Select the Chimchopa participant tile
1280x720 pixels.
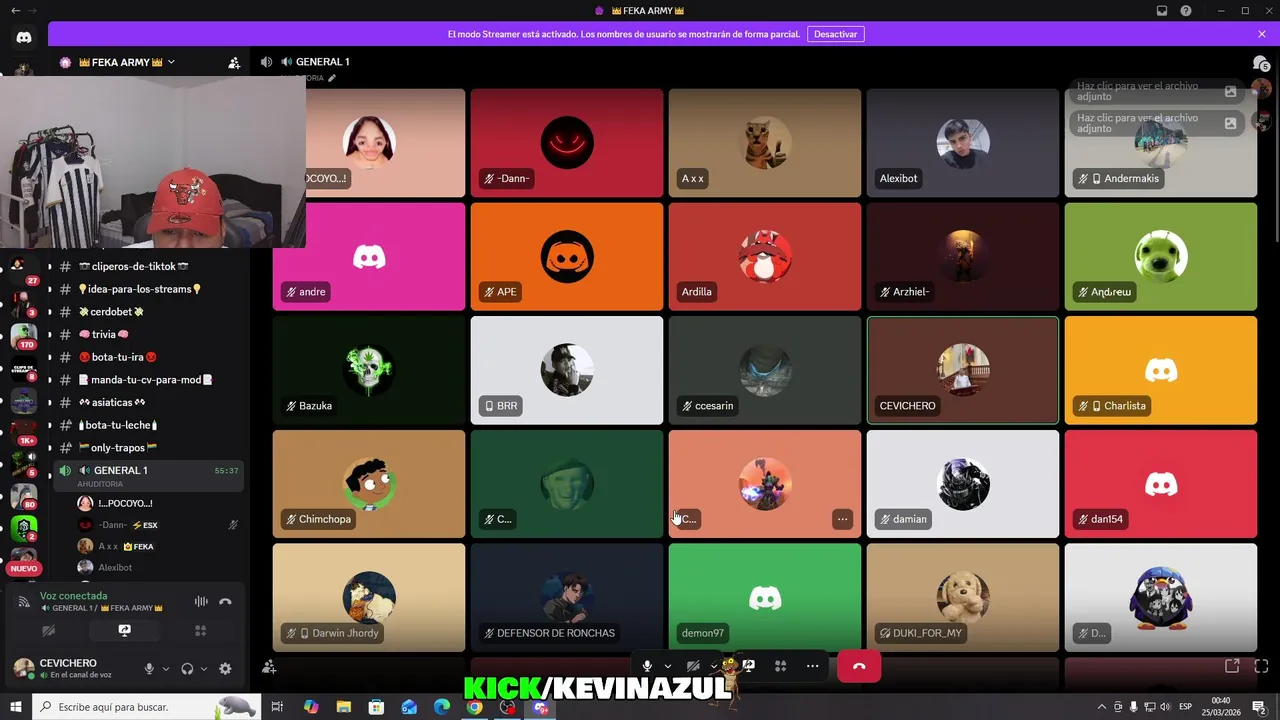pos(368,484)
